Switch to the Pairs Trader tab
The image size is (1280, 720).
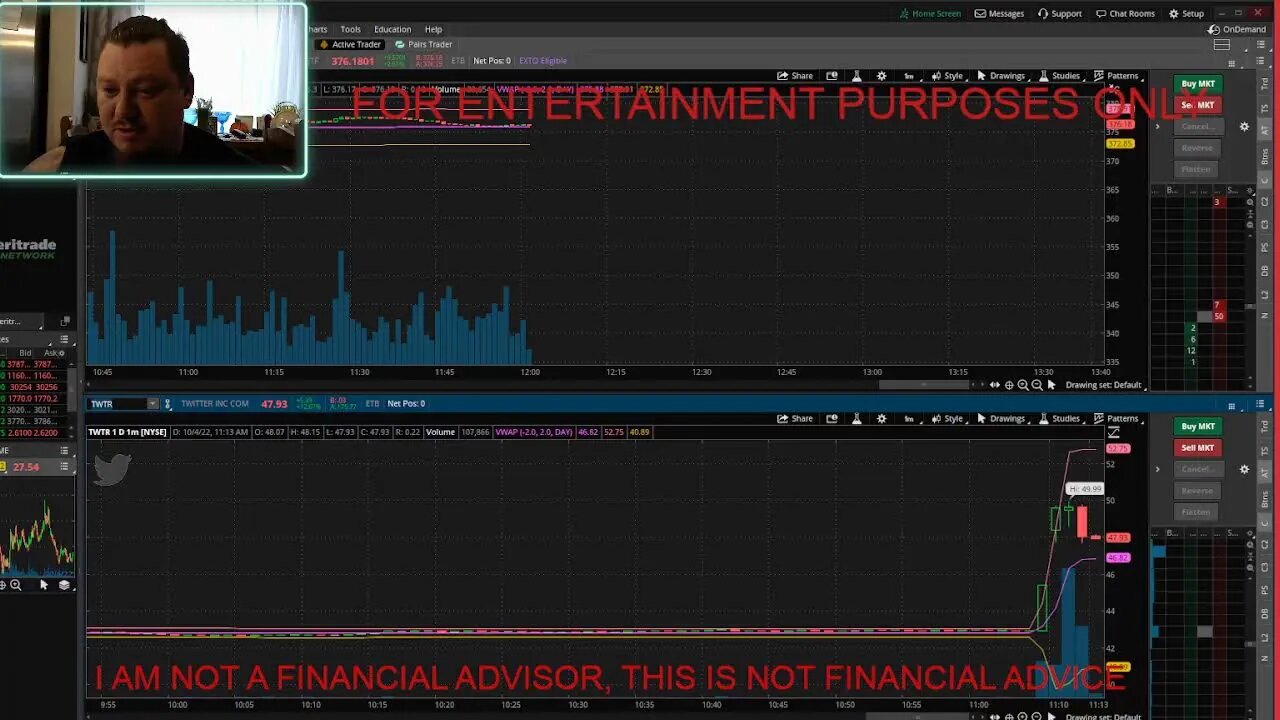424,44
